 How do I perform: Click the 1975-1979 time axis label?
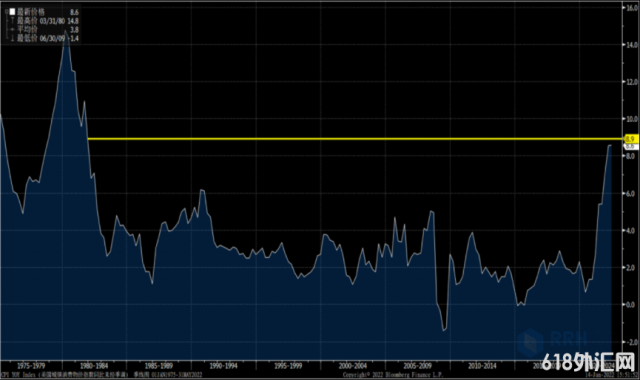(x=31, y=366)
